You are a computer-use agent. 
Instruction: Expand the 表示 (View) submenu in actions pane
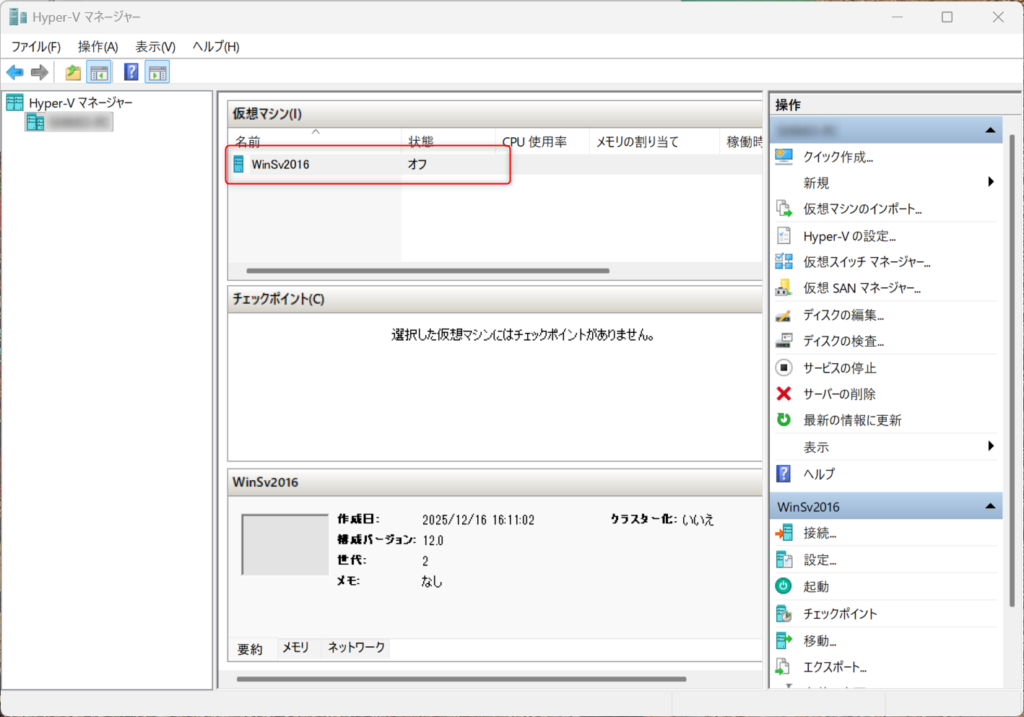pos(990,446)
